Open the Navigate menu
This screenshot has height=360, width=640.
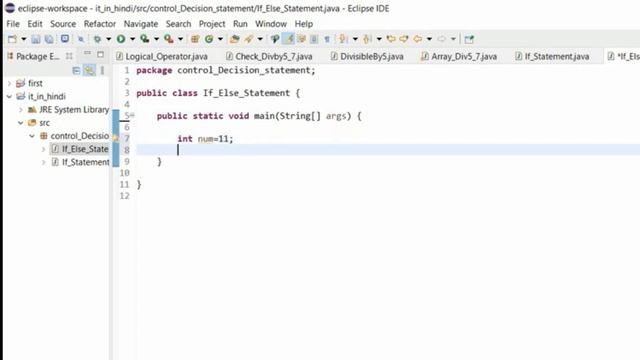pyautogui.click(x=141, y=24)
